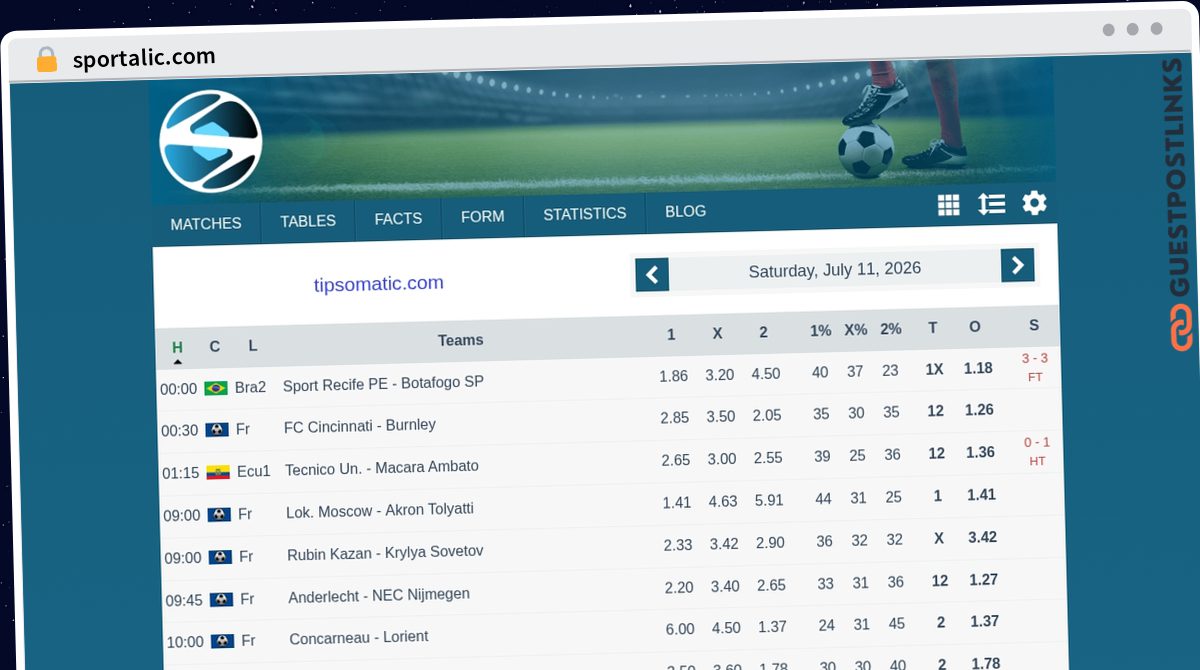This screenshot has width=1200, height=670.
Task: Click the Bra2 league label
Action: [250, 387]
